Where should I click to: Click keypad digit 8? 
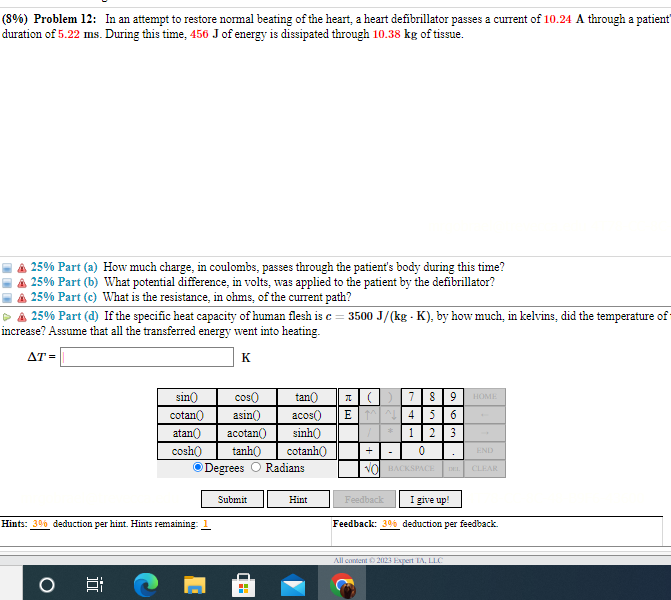(432, 397)
